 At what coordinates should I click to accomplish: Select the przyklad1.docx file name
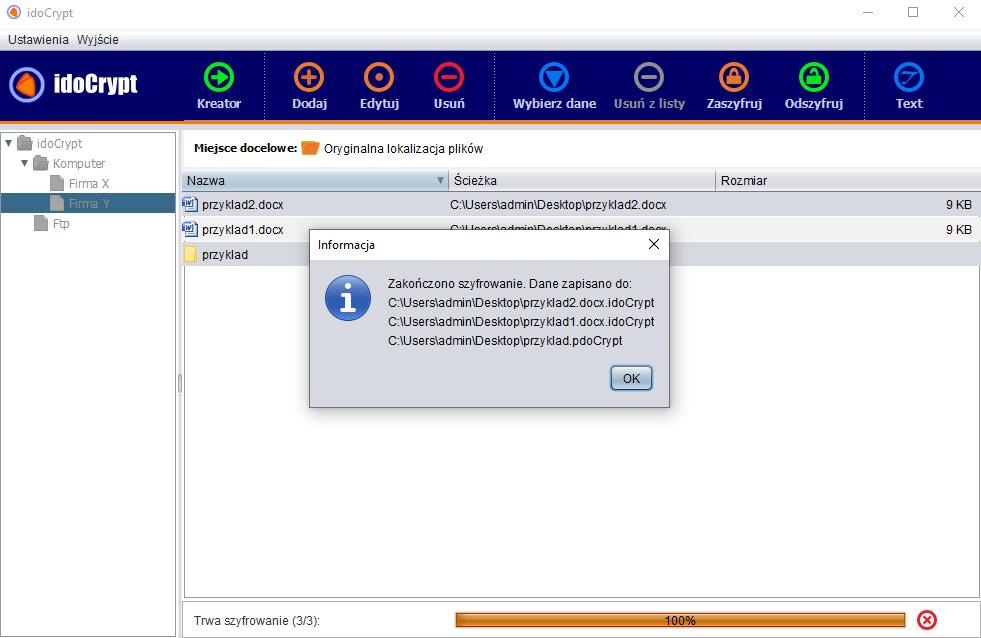click(243, 230)
